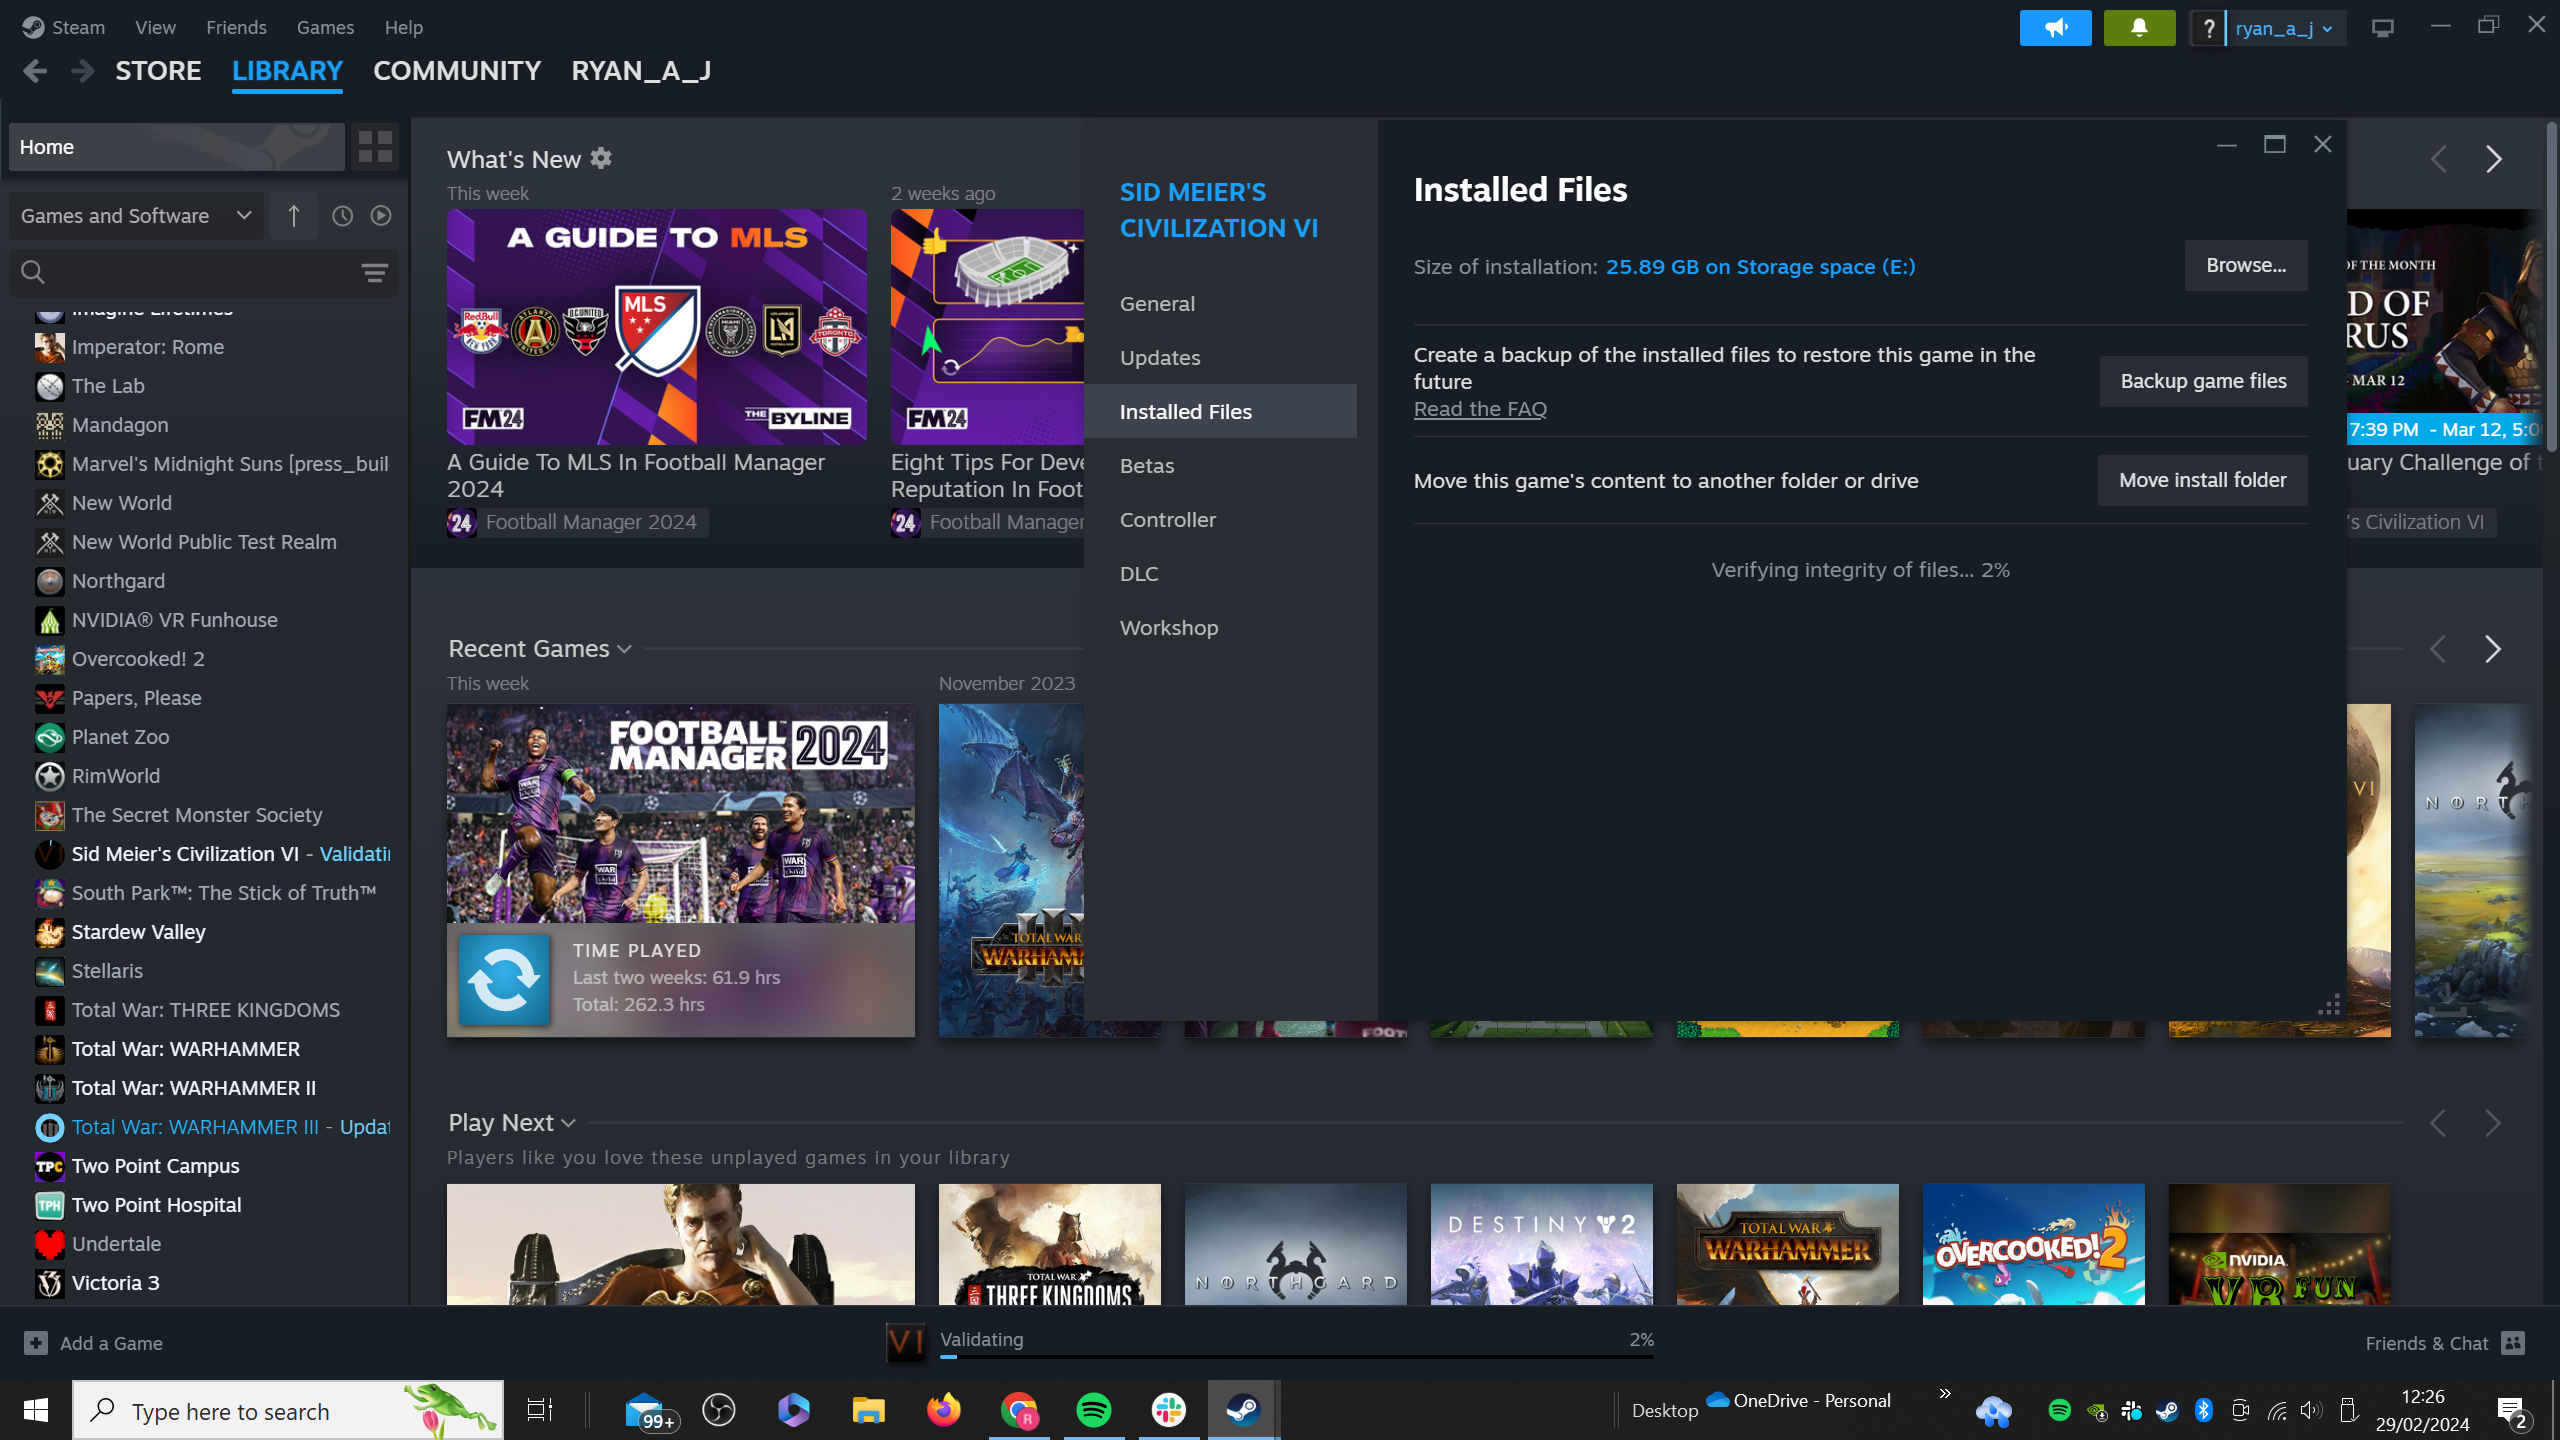Image resolution: width=2560 pixels, height=1440 pixels.
Task: Open the Destiny 2 Play Next thumbnail
Action: [1541, 1244]
